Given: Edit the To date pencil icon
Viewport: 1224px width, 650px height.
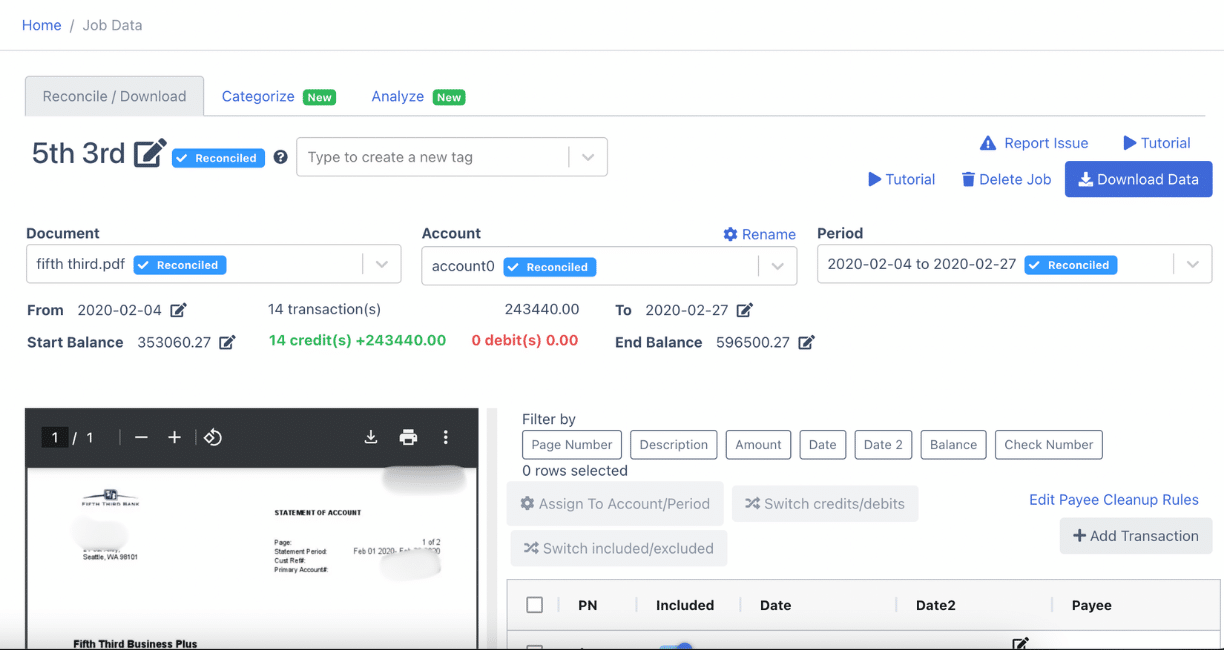Looking at the screenshot, I should point(744,310).
